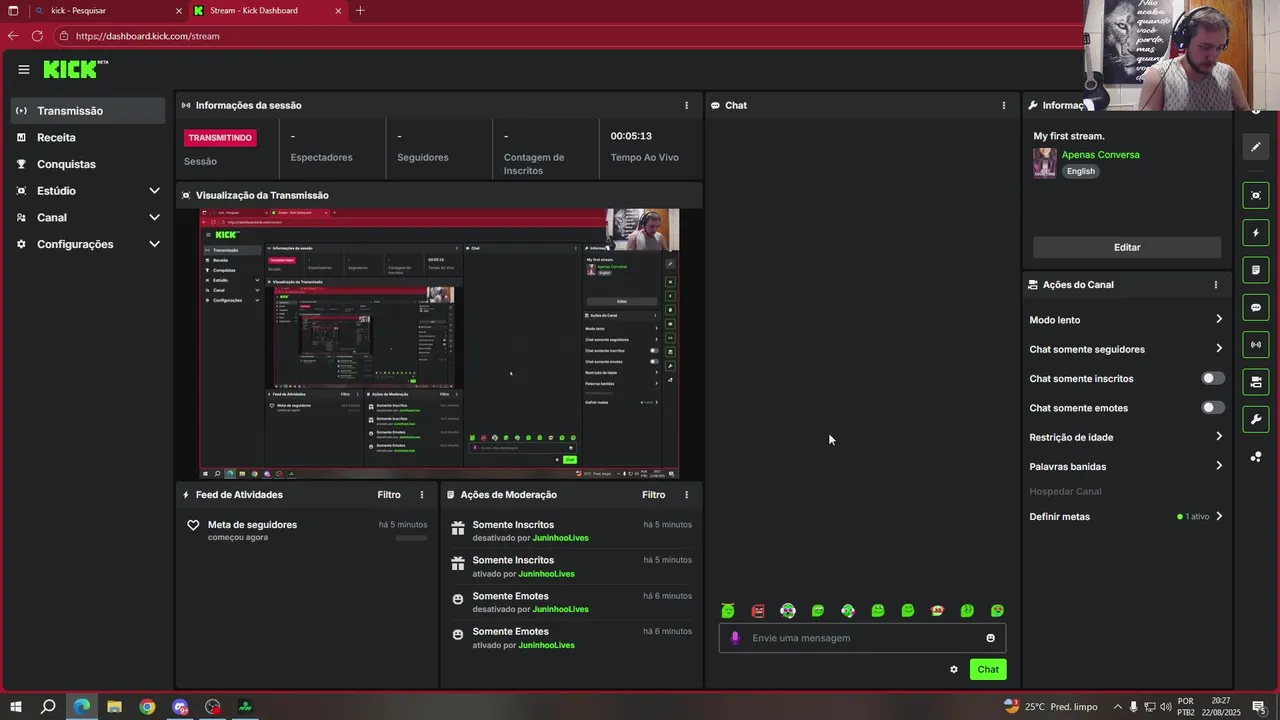Screen dimensions: 1280x720
Task: Insert the heart-eyes emote at row end
Action: (997, 611)
